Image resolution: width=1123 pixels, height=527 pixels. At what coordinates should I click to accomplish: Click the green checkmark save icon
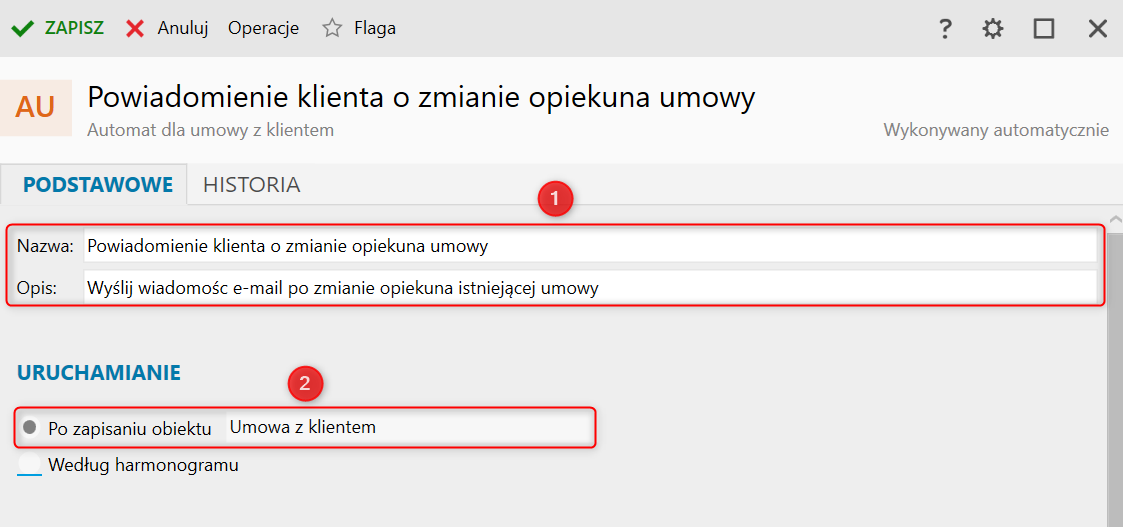[22, 28]
